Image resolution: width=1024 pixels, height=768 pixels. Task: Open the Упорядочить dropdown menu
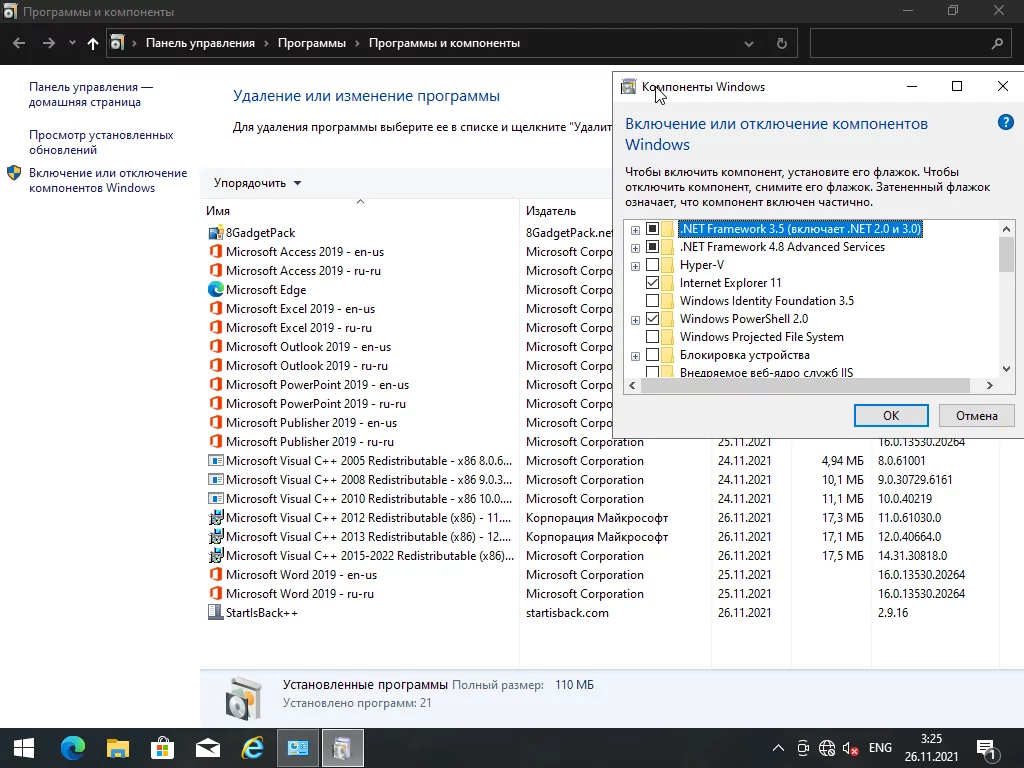click(x=257, y=184)
